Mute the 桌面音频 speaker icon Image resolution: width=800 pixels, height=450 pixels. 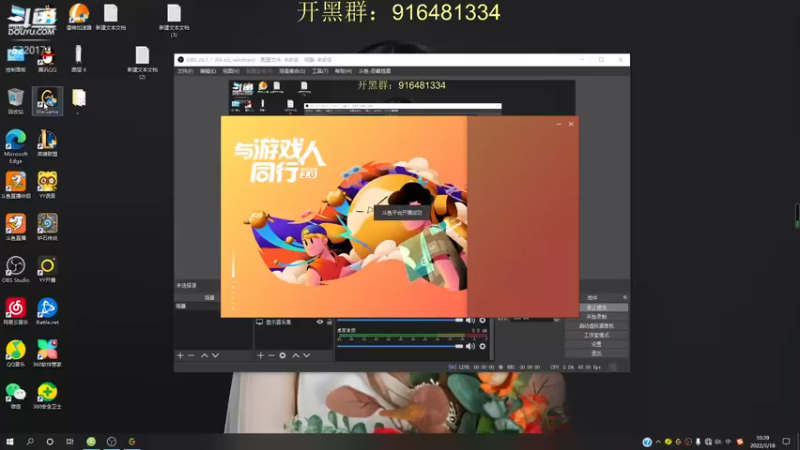[470, 346]
